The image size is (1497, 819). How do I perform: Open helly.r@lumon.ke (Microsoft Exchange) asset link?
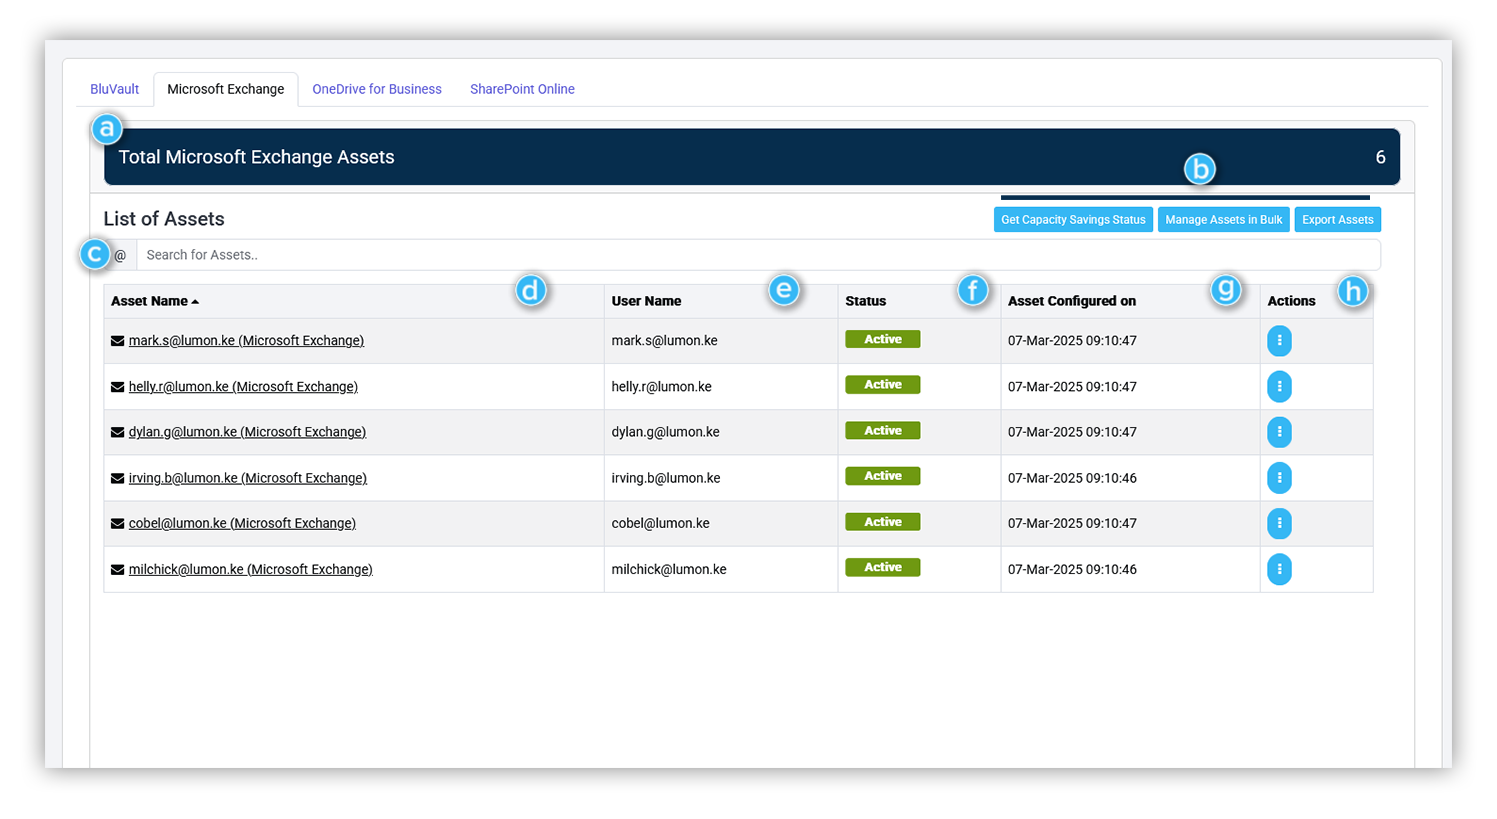click(243, 387)
